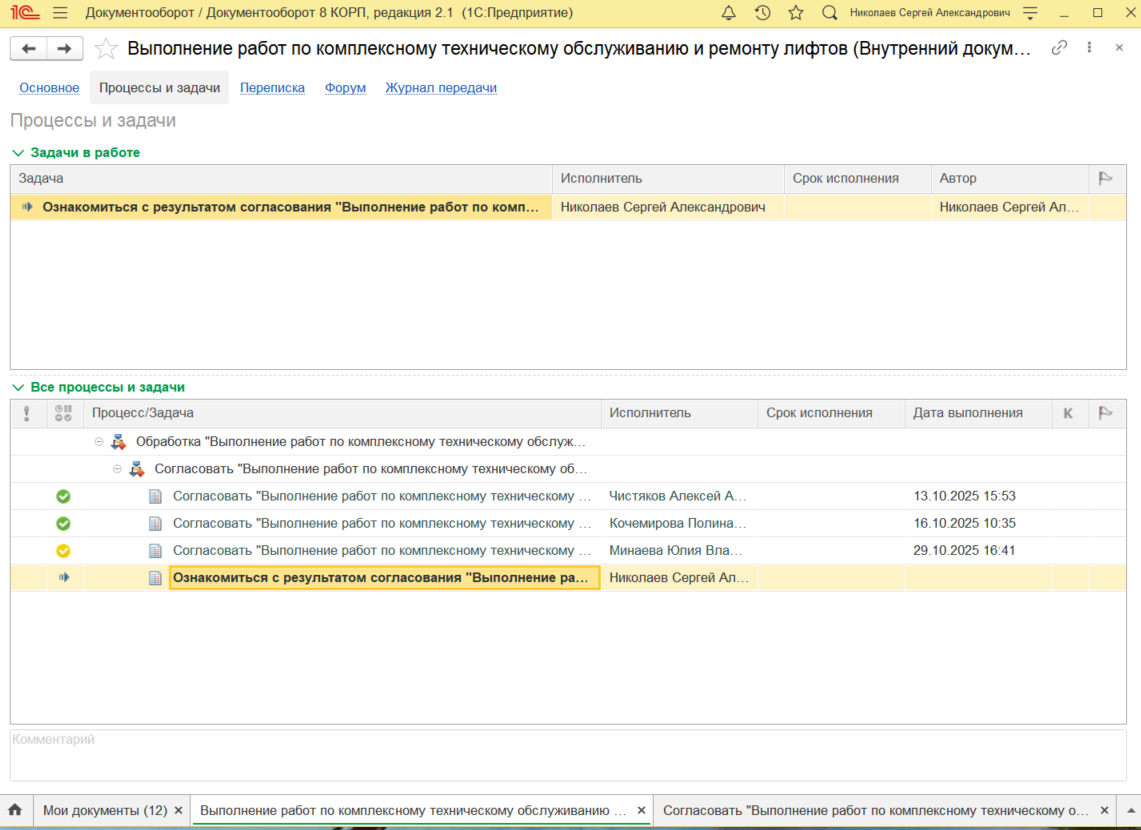Go to the home page icon
Image resolution: width=1141 pixels, height=830 pixels.
(15, 810)
